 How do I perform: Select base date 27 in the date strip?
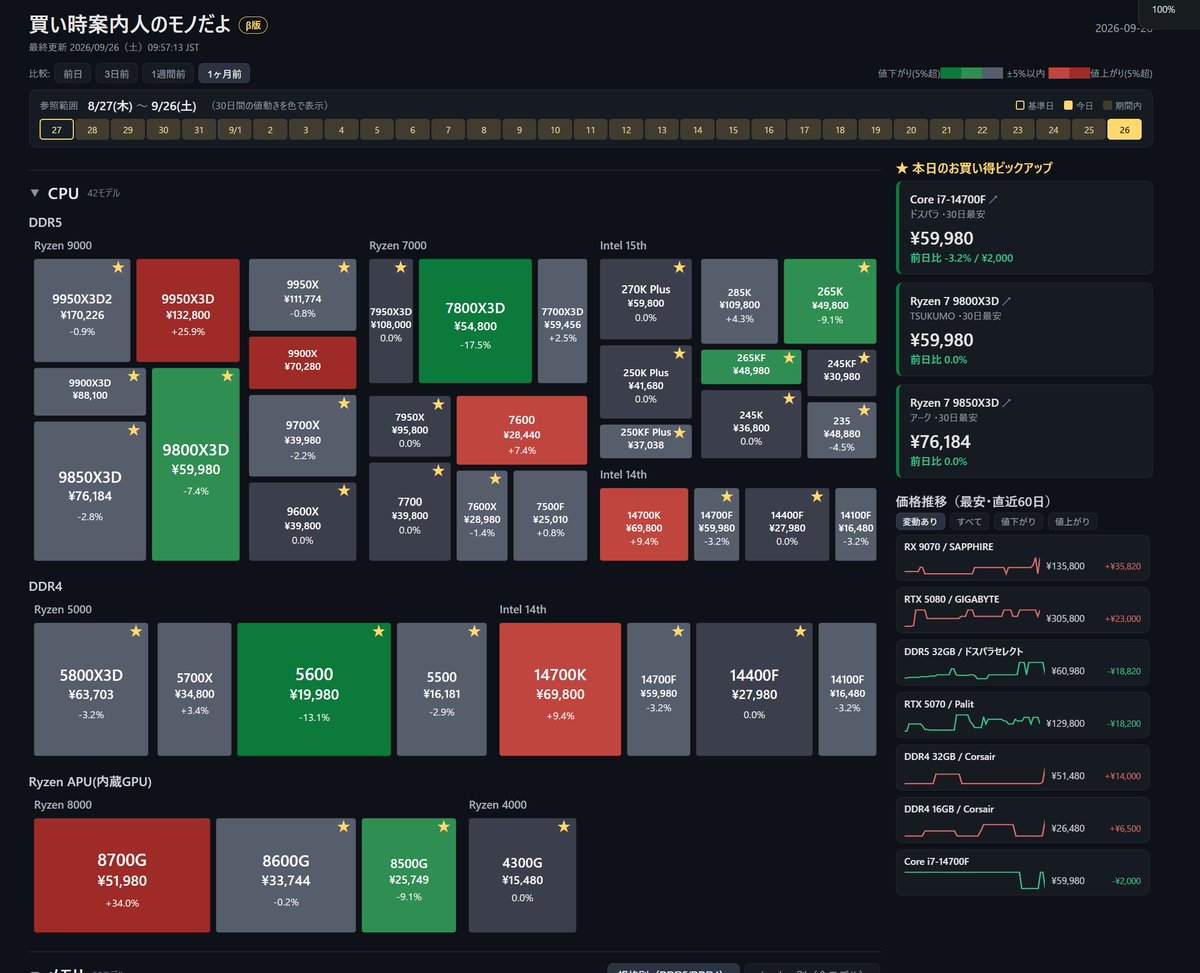tap(57, 130)
